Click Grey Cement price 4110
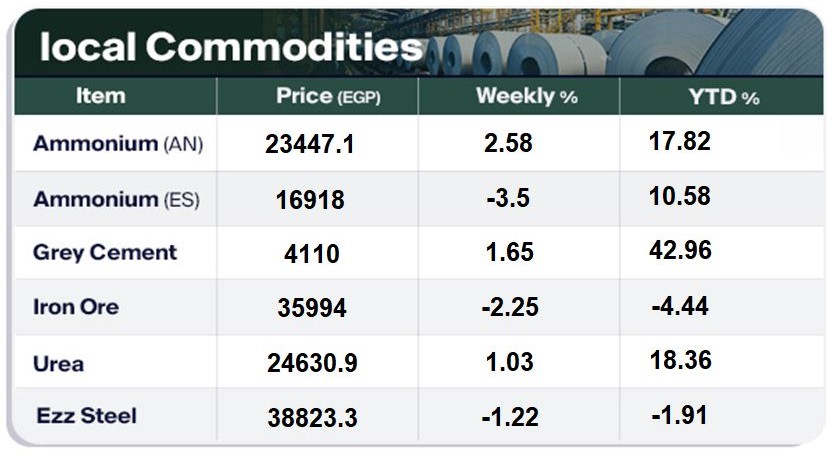The width and height of the screenshot is (839, 456). click(x=310, y=254)
